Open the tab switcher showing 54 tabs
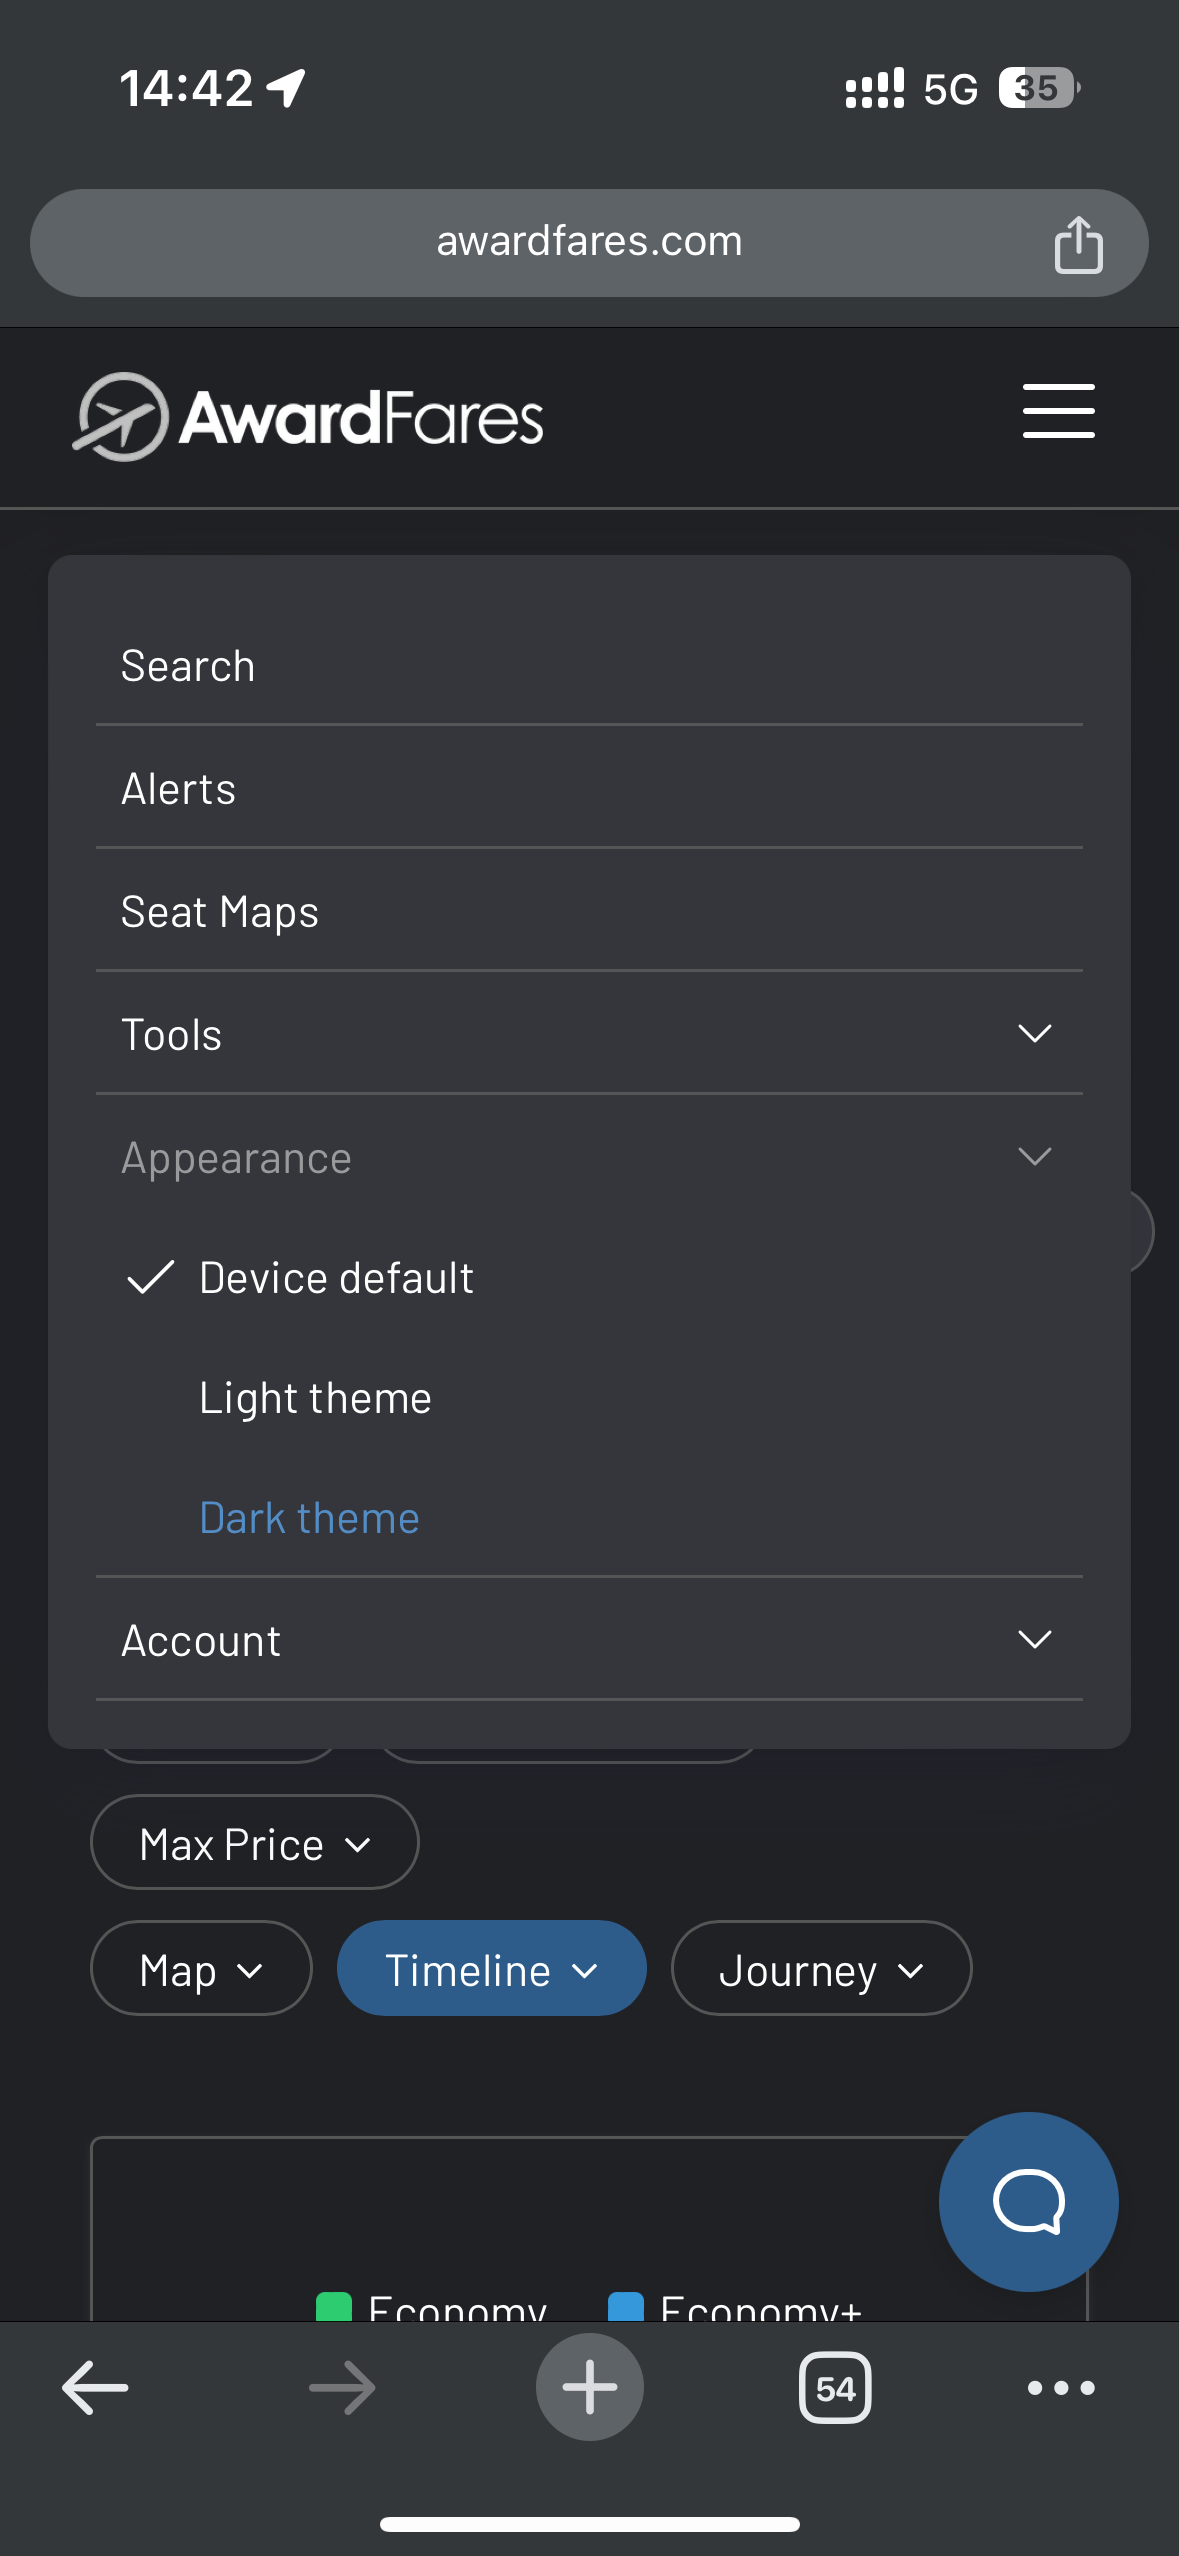Screen dimensions: 1179x2556 835,2387
